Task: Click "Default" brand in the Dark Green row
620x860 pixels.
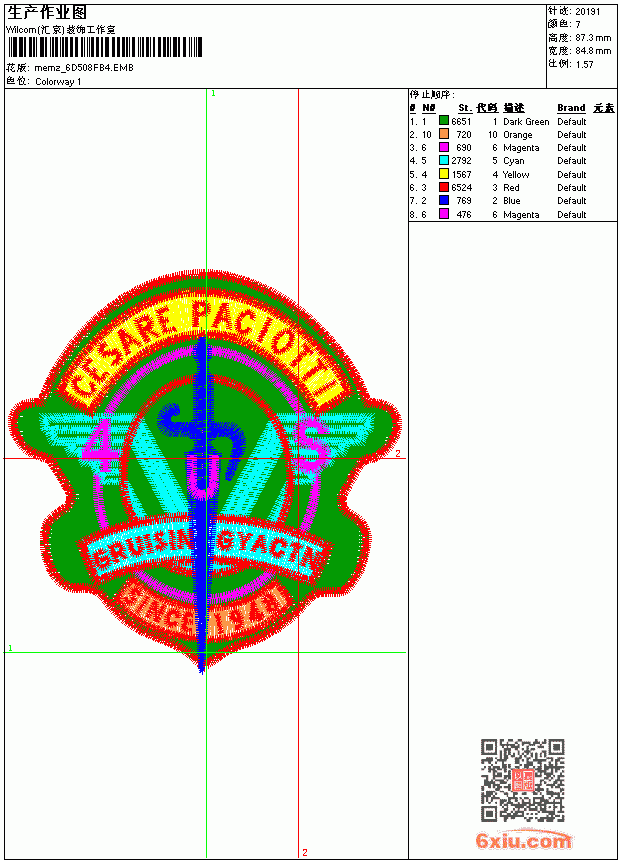Action: point(571,121)
